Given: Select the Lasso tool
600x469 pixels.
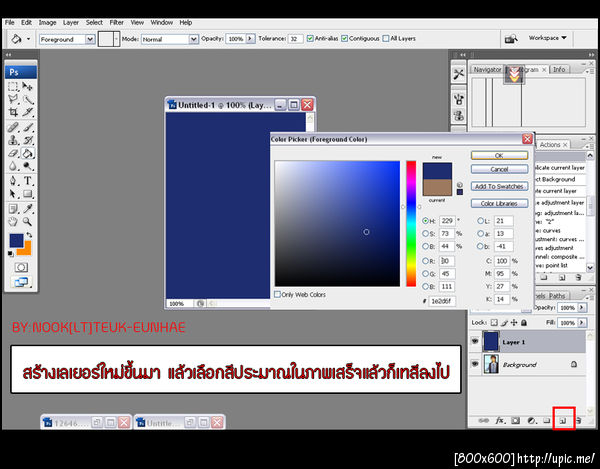Looking at the screenshot, I should [13, 99].
